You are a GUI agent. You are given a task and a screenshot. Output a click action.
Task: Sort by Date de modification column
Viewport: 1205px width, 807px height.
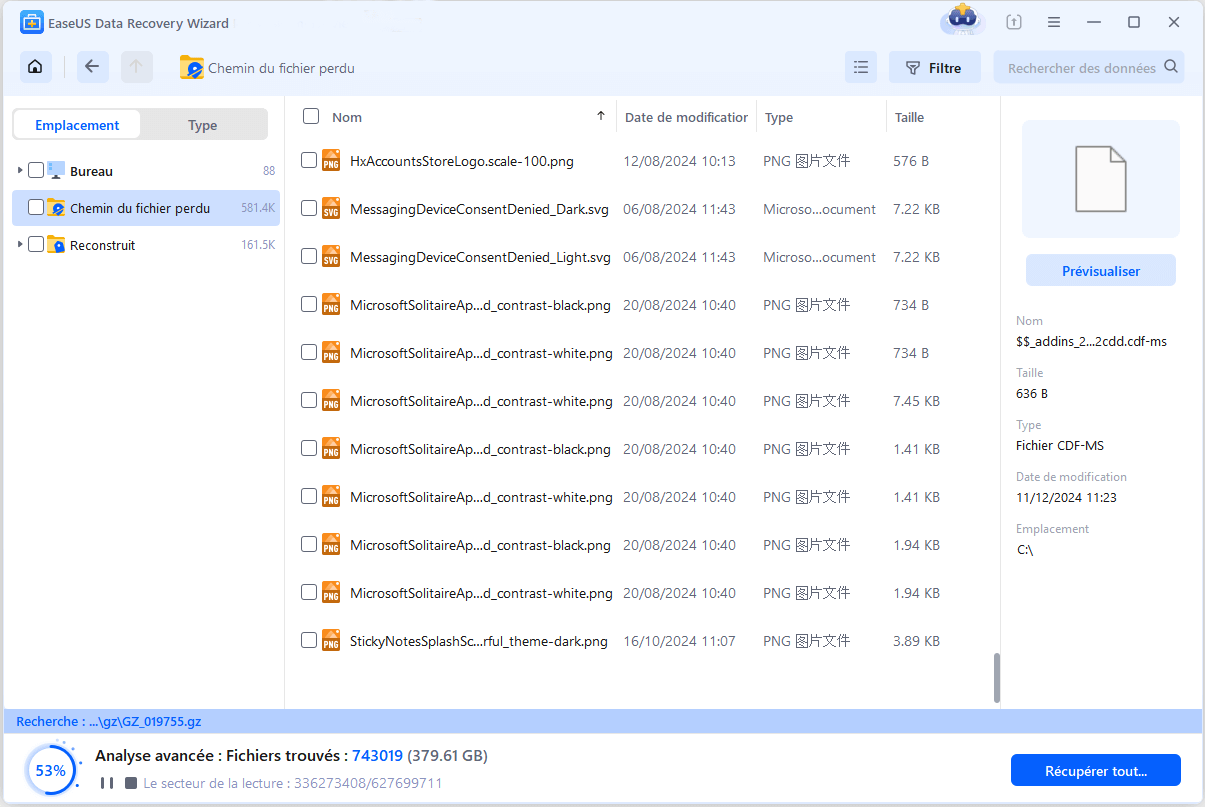point(686,117)
